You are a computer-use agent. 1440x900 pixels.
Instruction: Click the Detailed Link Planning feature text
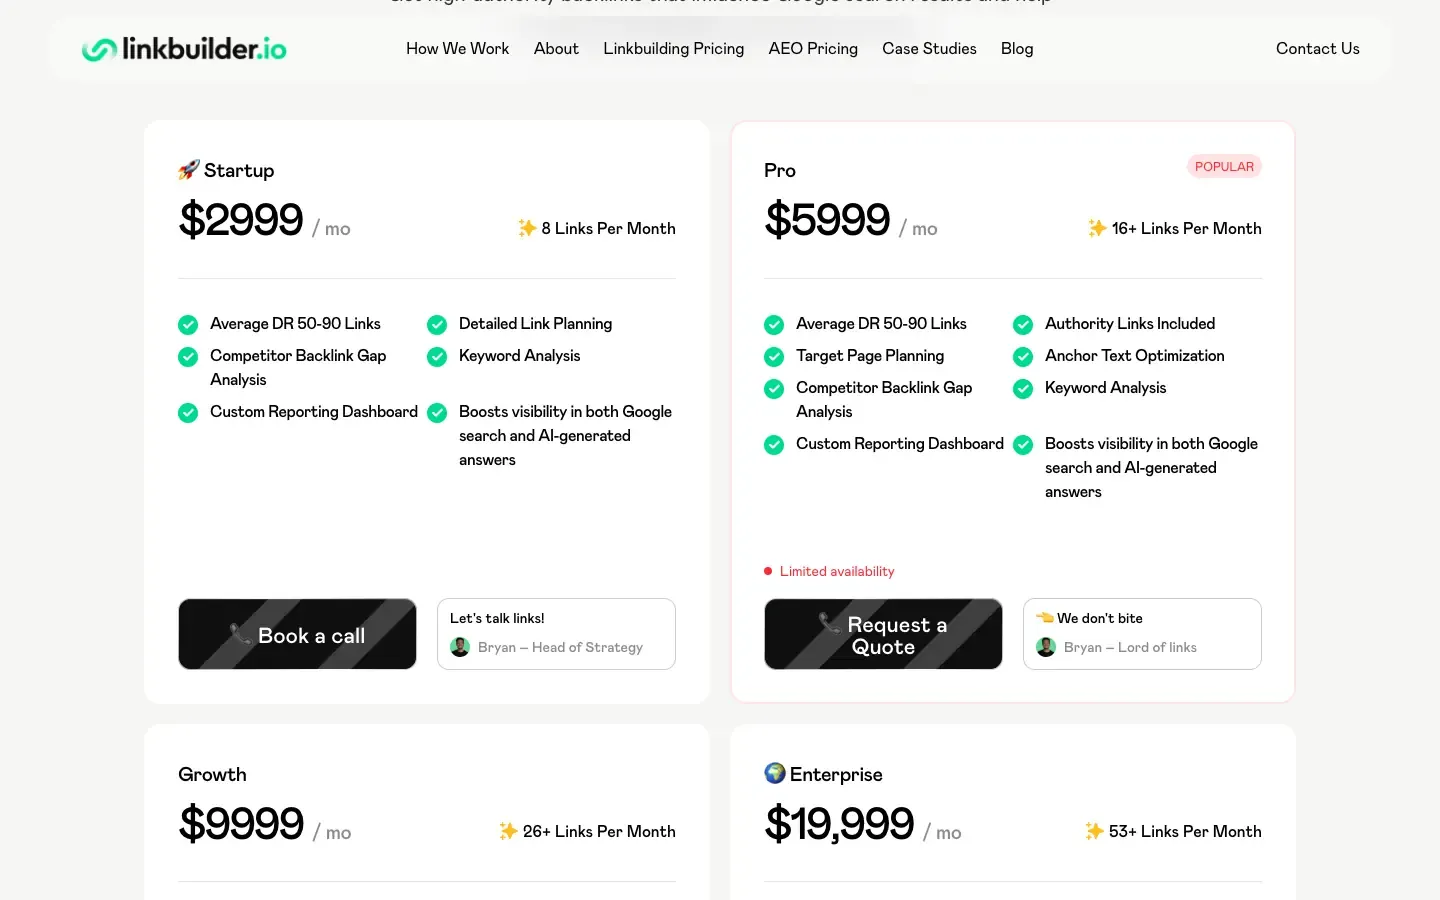point(535,324)
